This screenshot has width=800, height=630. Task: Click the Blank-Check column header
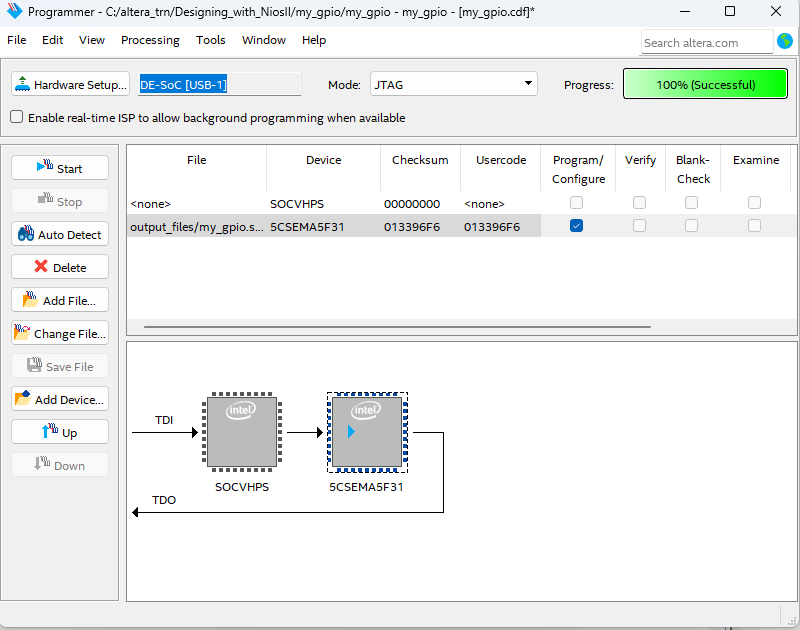click(x=693, y=168)
